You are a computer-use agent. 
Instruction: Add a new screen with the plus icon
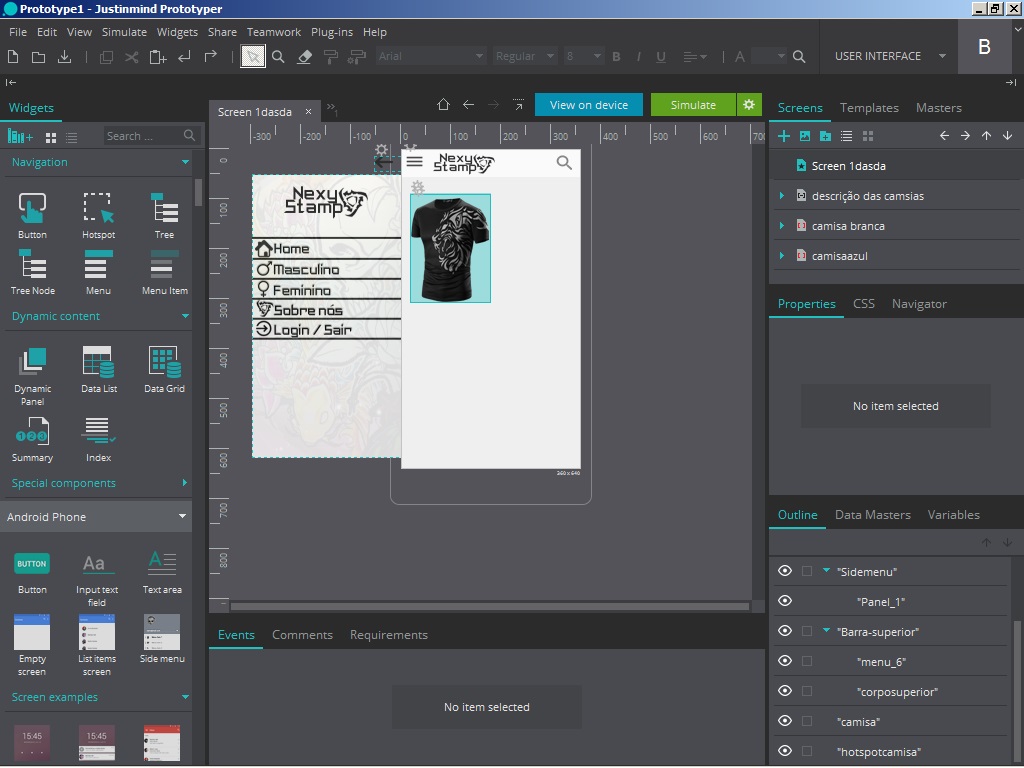click(784, 136)
